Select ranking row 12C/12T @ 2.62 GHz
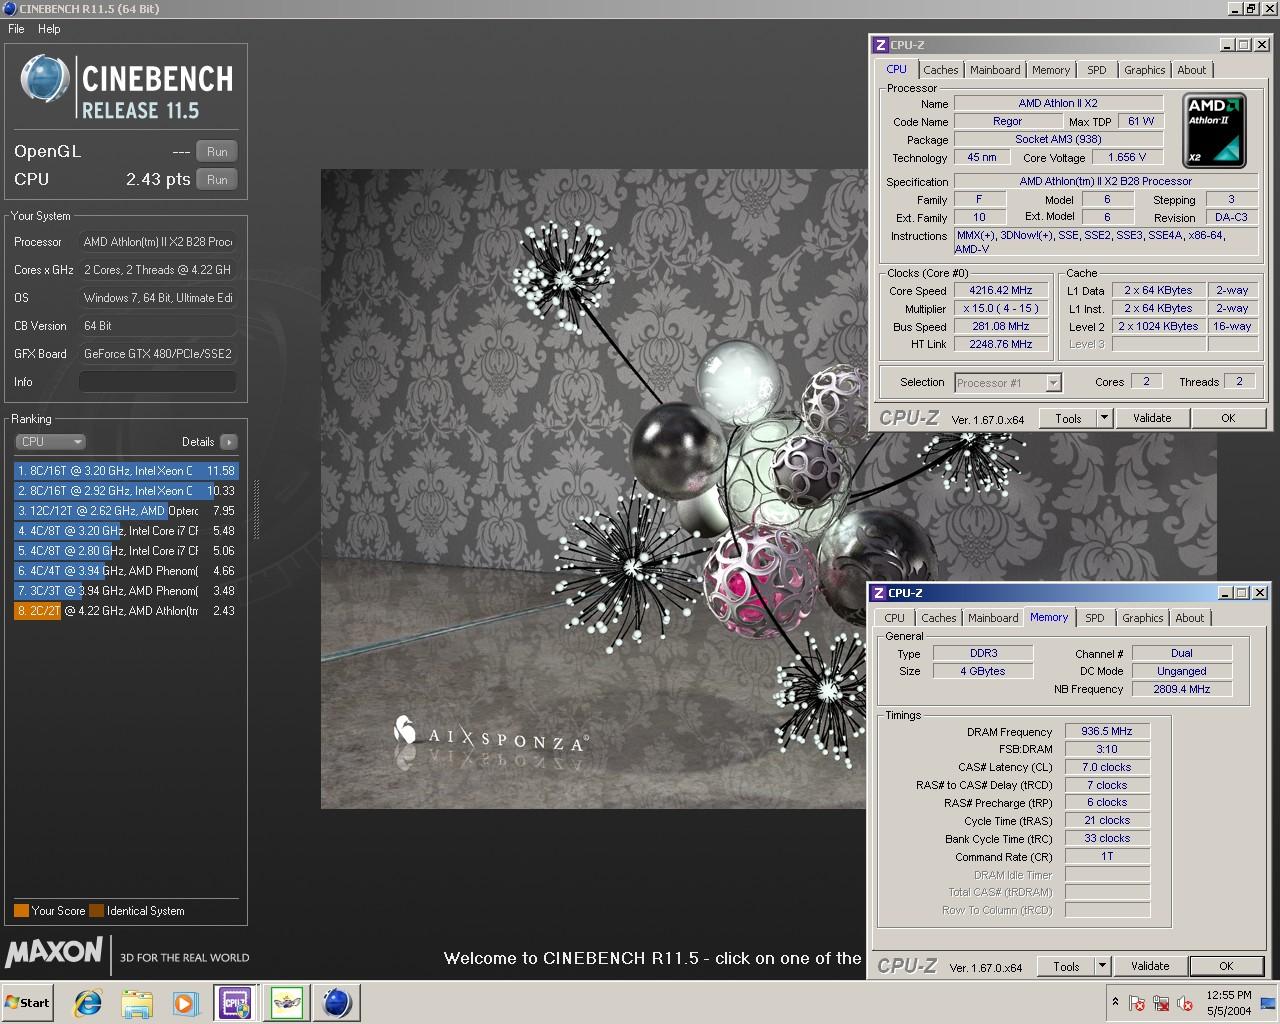Screen dimensions: 1280x1024 [x=126, y=511]
